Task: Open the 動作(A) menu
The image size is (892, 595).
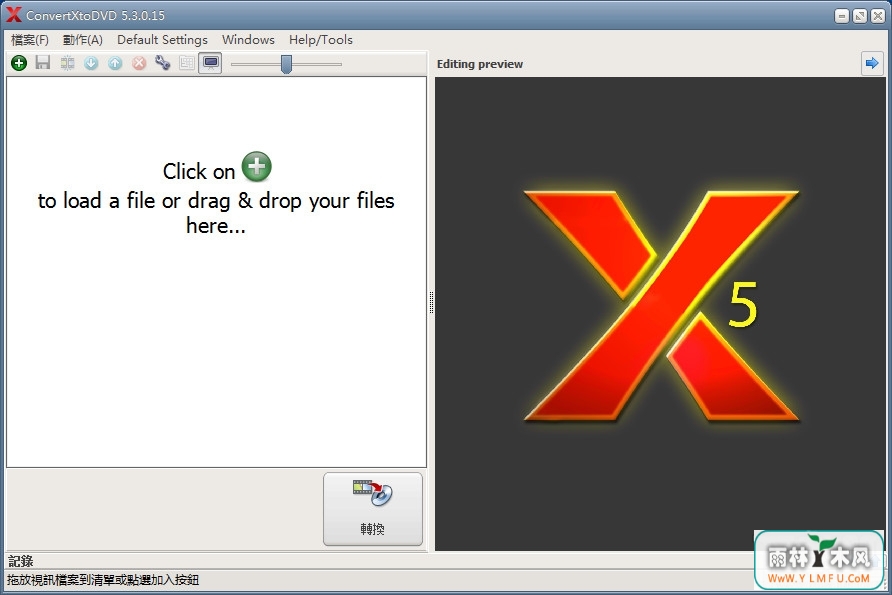Action: 82,40
